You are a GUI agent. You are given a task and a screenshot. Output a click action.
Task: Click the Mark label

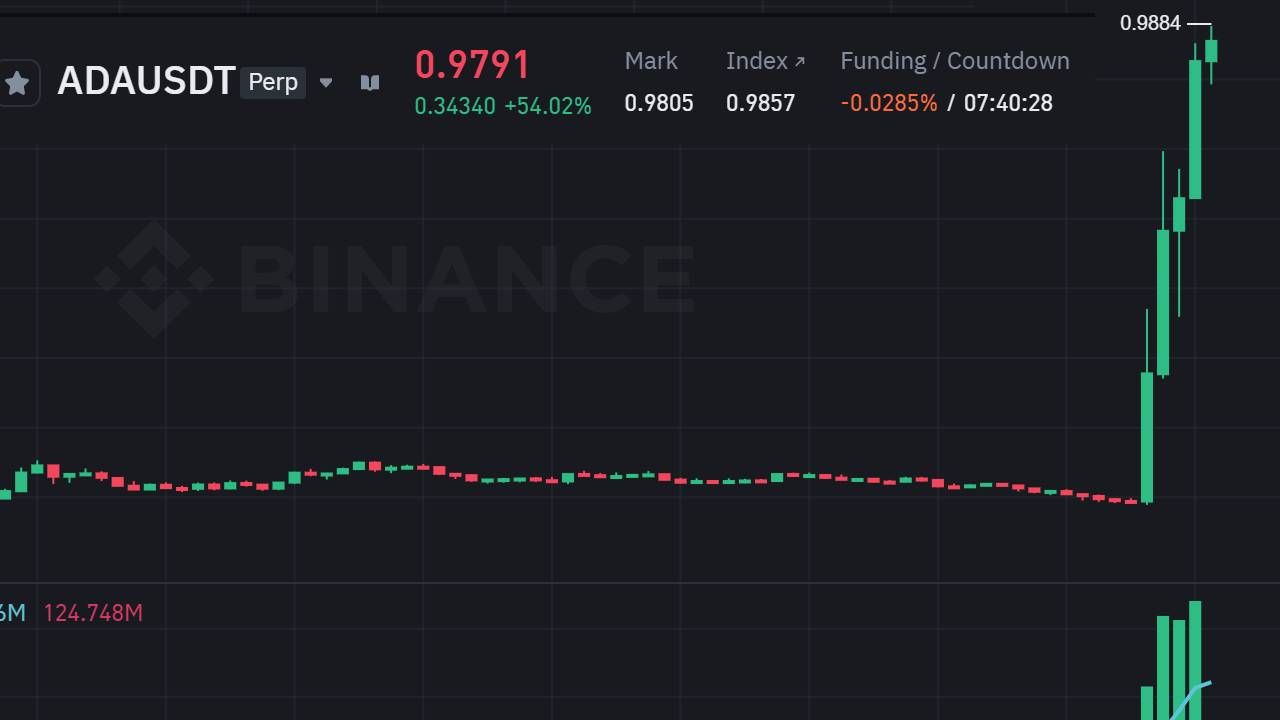click(651, 61)
